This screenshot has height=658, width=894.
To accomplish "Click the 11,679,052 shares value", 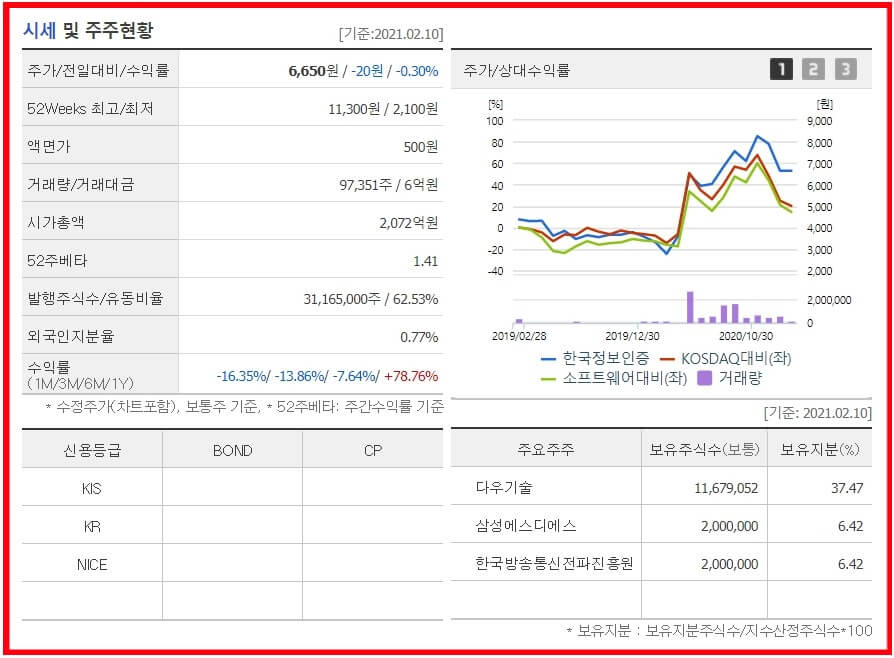I will point(726,489).
